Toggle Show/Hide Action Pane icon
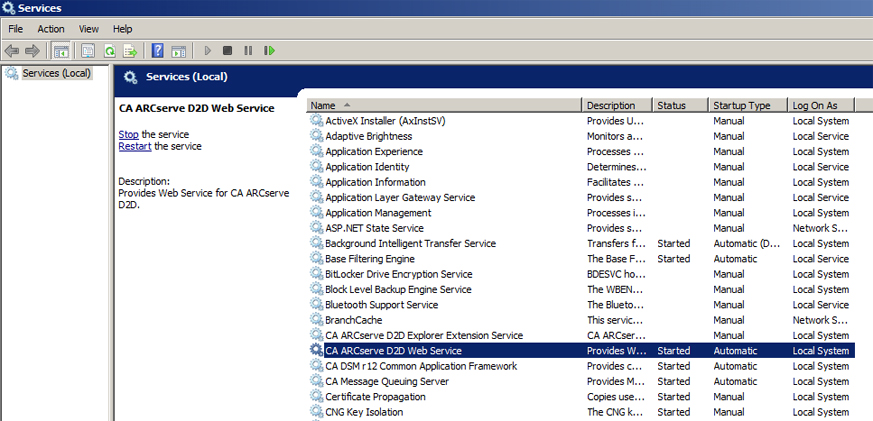 [x=178, y=51]
